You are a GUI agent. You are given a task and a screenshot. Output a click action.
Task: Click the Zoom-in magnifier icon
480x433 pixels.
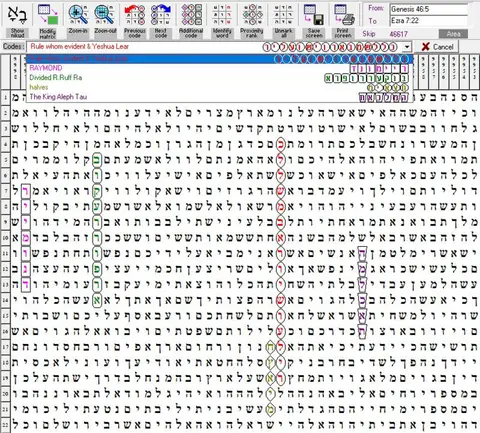78,15
